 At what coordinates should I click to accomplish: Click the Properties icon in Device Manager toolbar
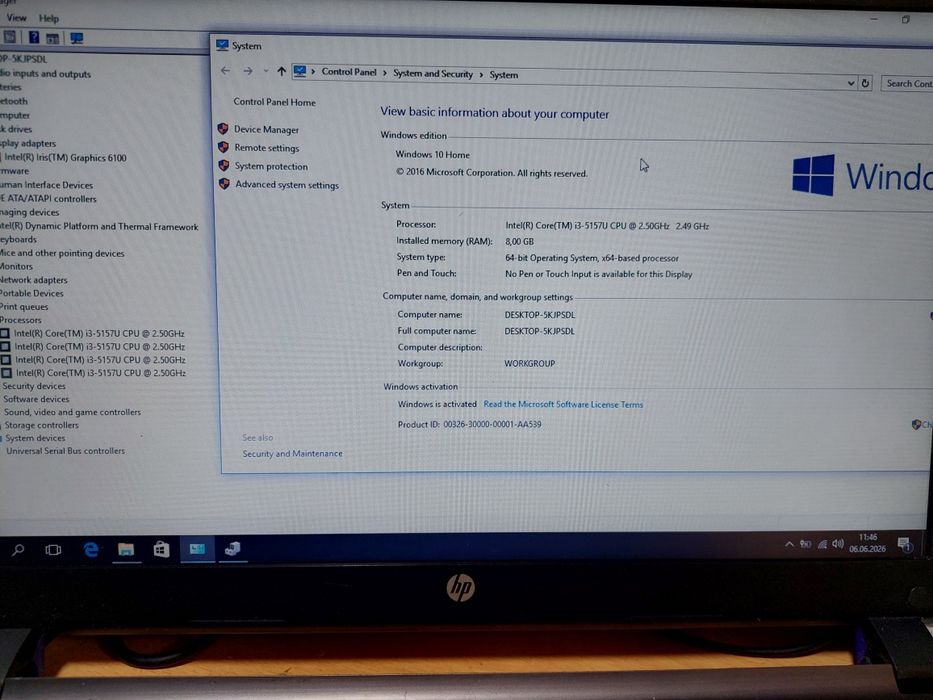point(10,38)
